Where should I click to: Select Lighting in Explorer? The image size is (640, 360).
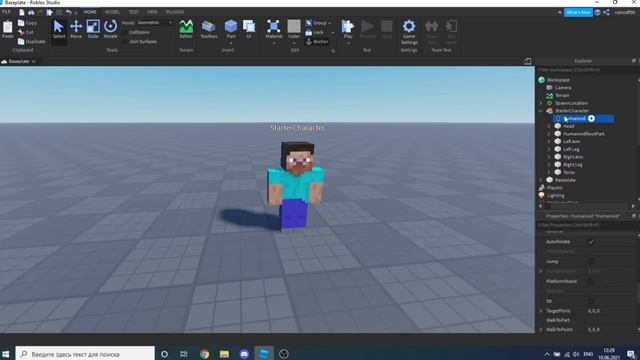click(x=556, y=196)
